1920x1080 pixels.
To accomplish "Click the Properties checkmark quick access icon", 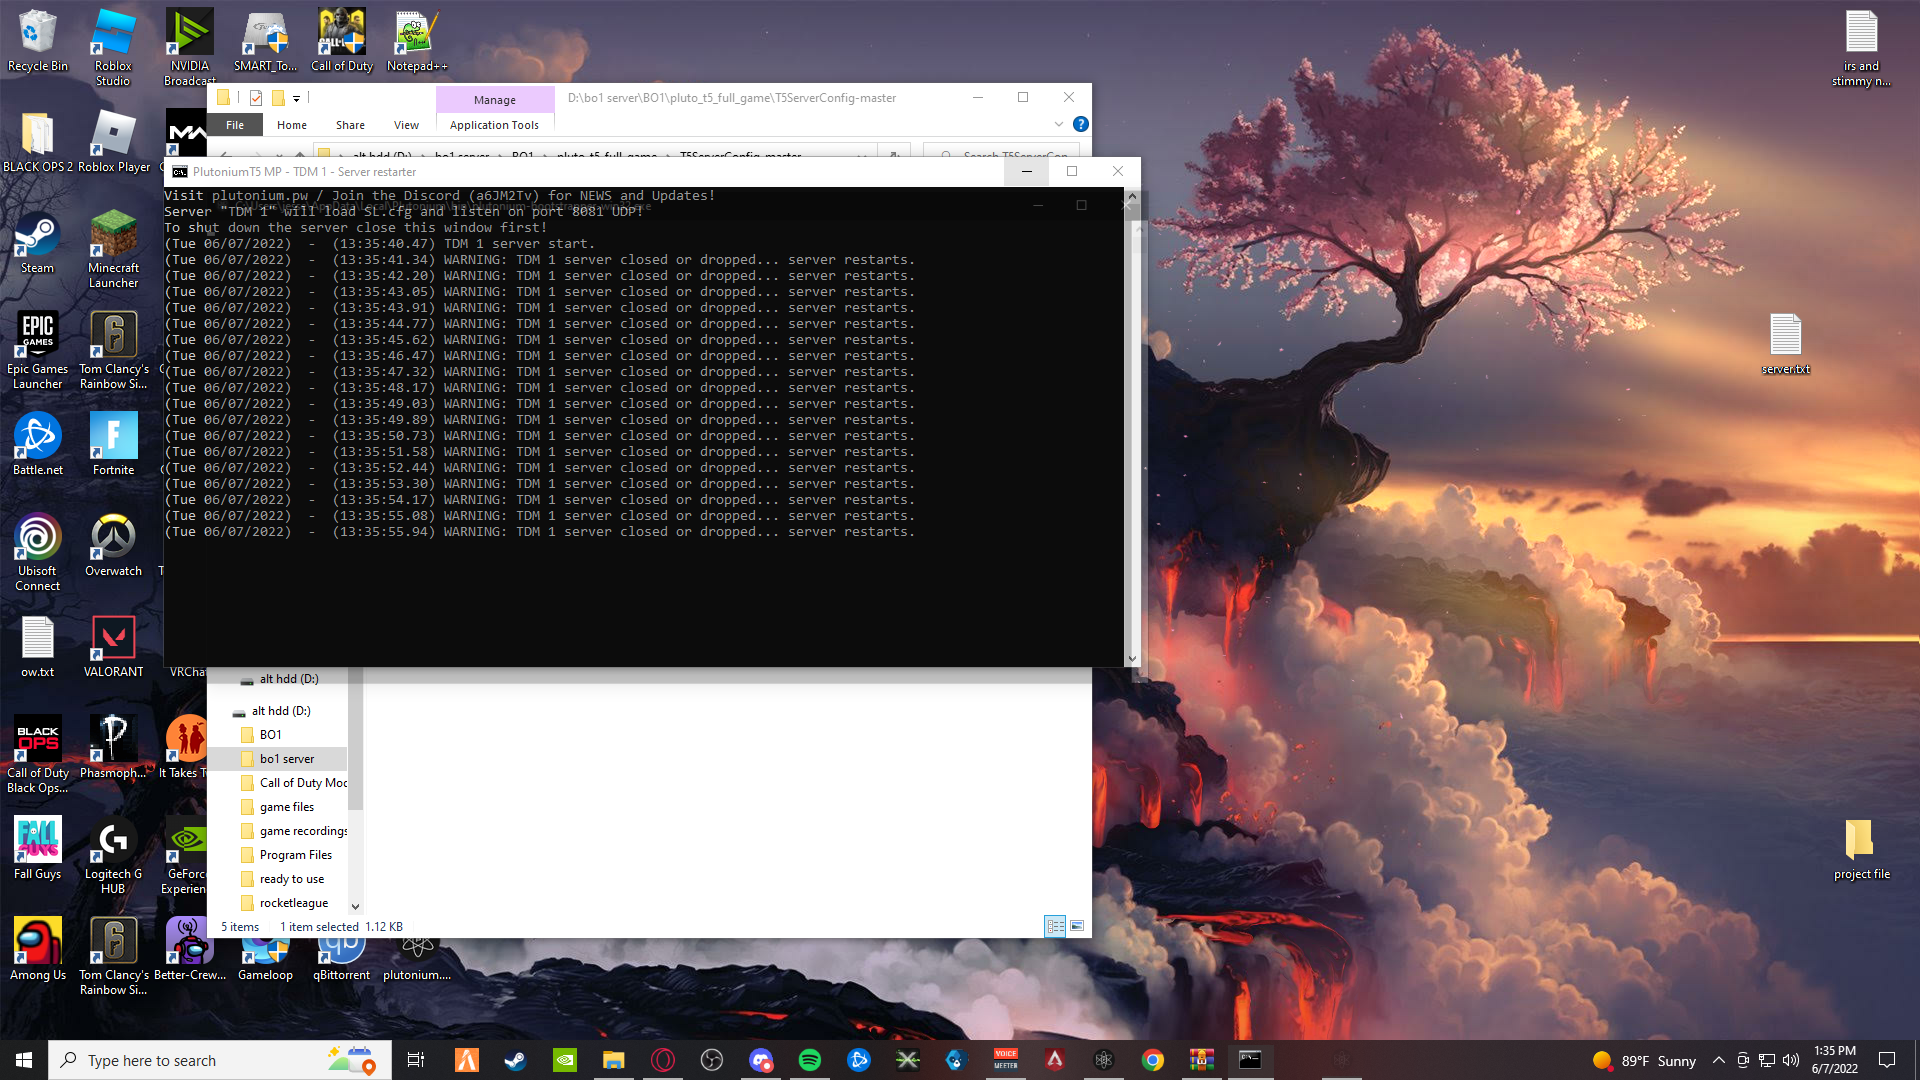I will 256,98.
